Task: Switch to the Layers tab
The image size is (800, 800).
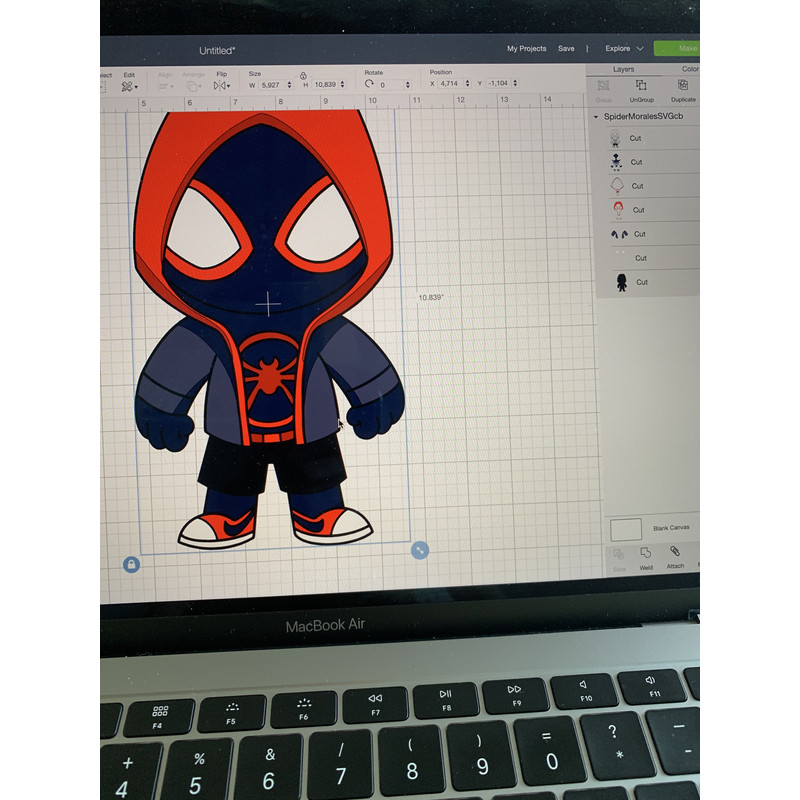Action: (x=624, y=69)
